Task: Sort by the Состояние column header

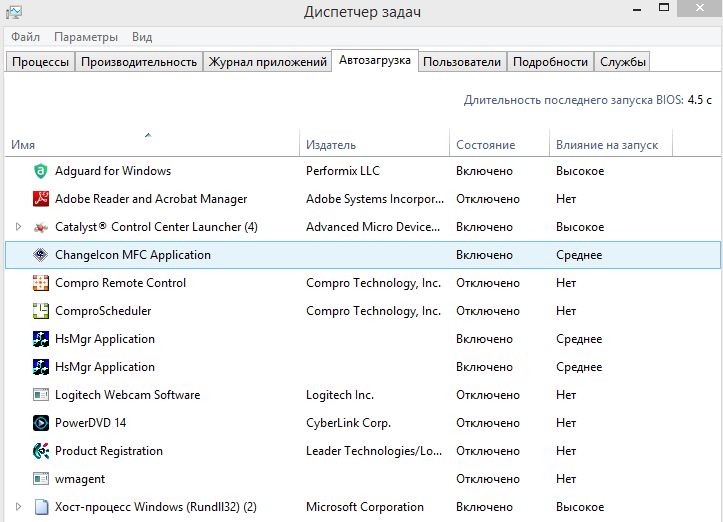Action: (486, 145)
